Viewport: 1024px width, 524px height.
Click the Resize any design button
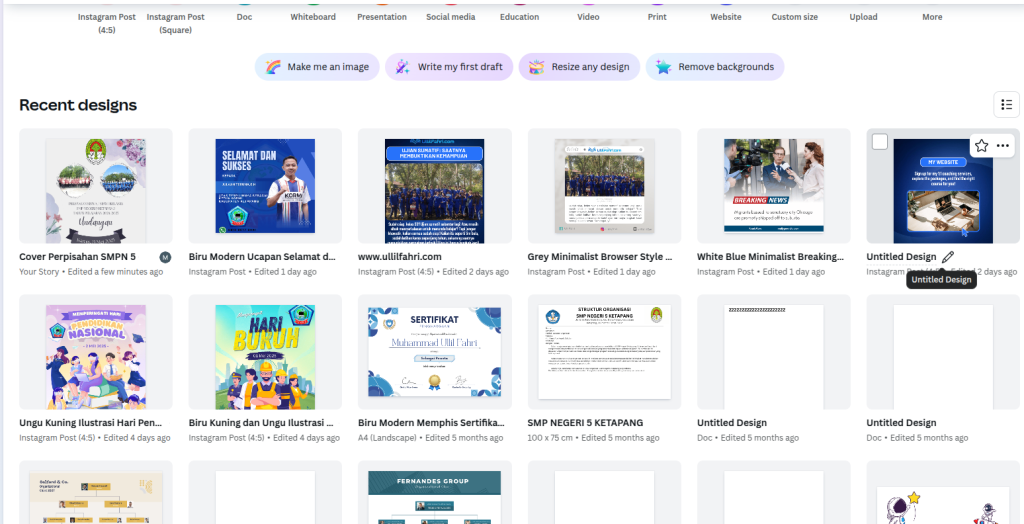[579, 67]
